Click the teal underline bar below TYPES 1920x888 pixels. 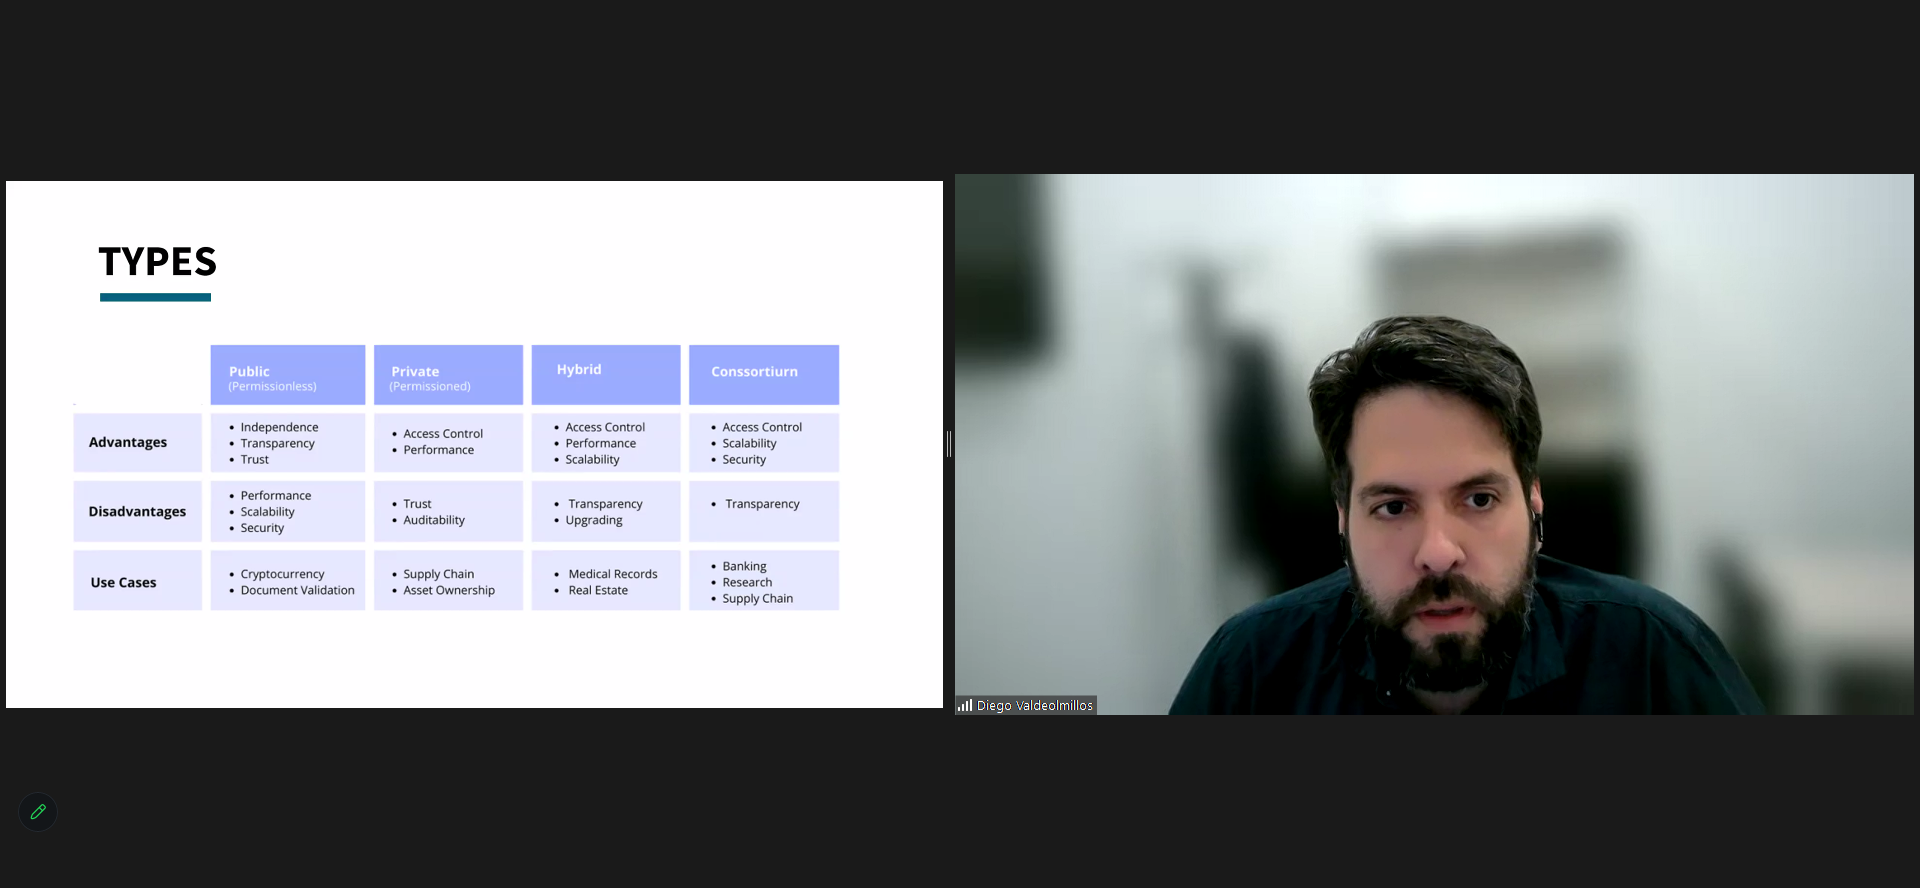155,297
